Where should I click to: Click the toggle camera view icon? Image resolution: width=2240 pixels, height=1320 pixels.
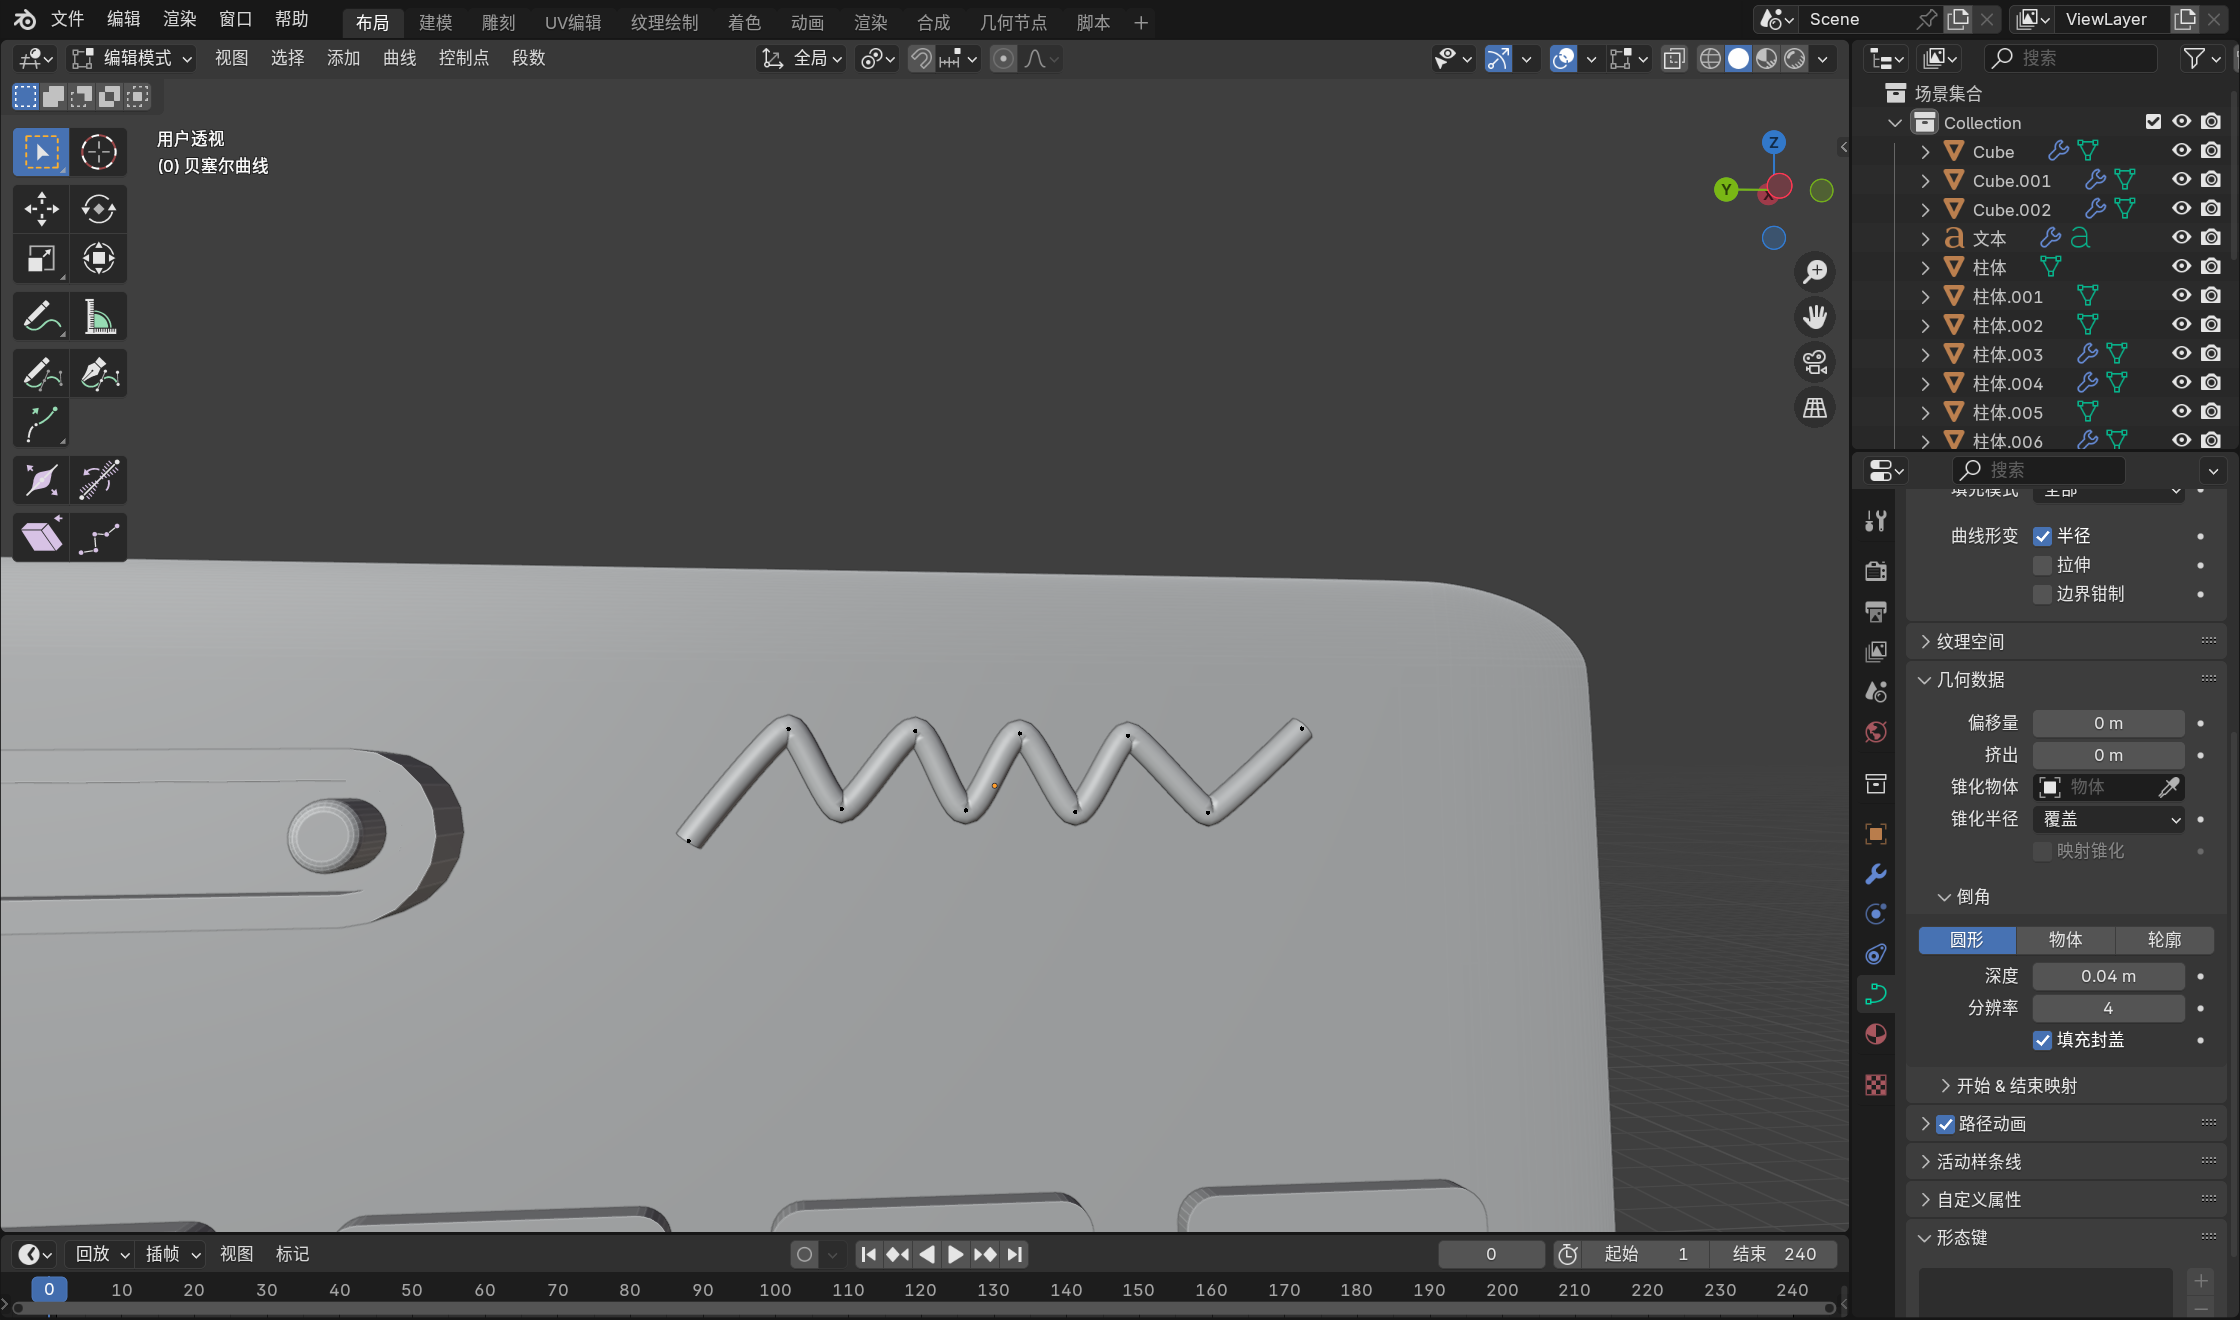click(x=1815, y=362)
